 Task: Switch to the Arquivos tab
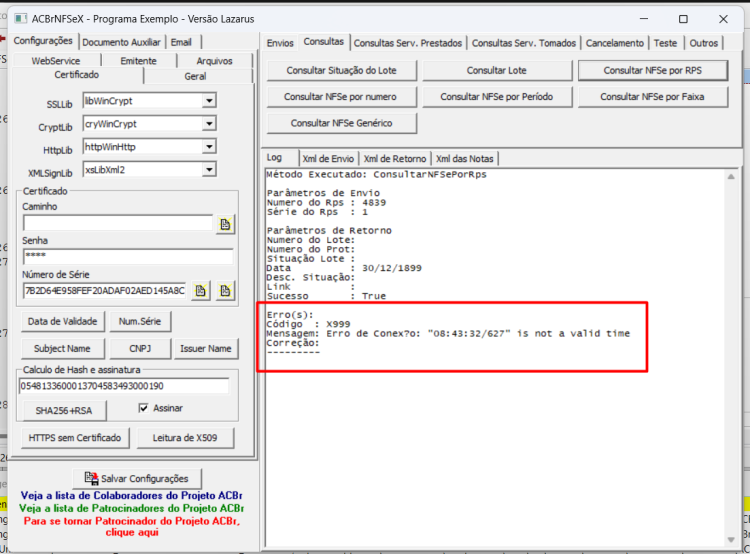(x=214, y=61)
